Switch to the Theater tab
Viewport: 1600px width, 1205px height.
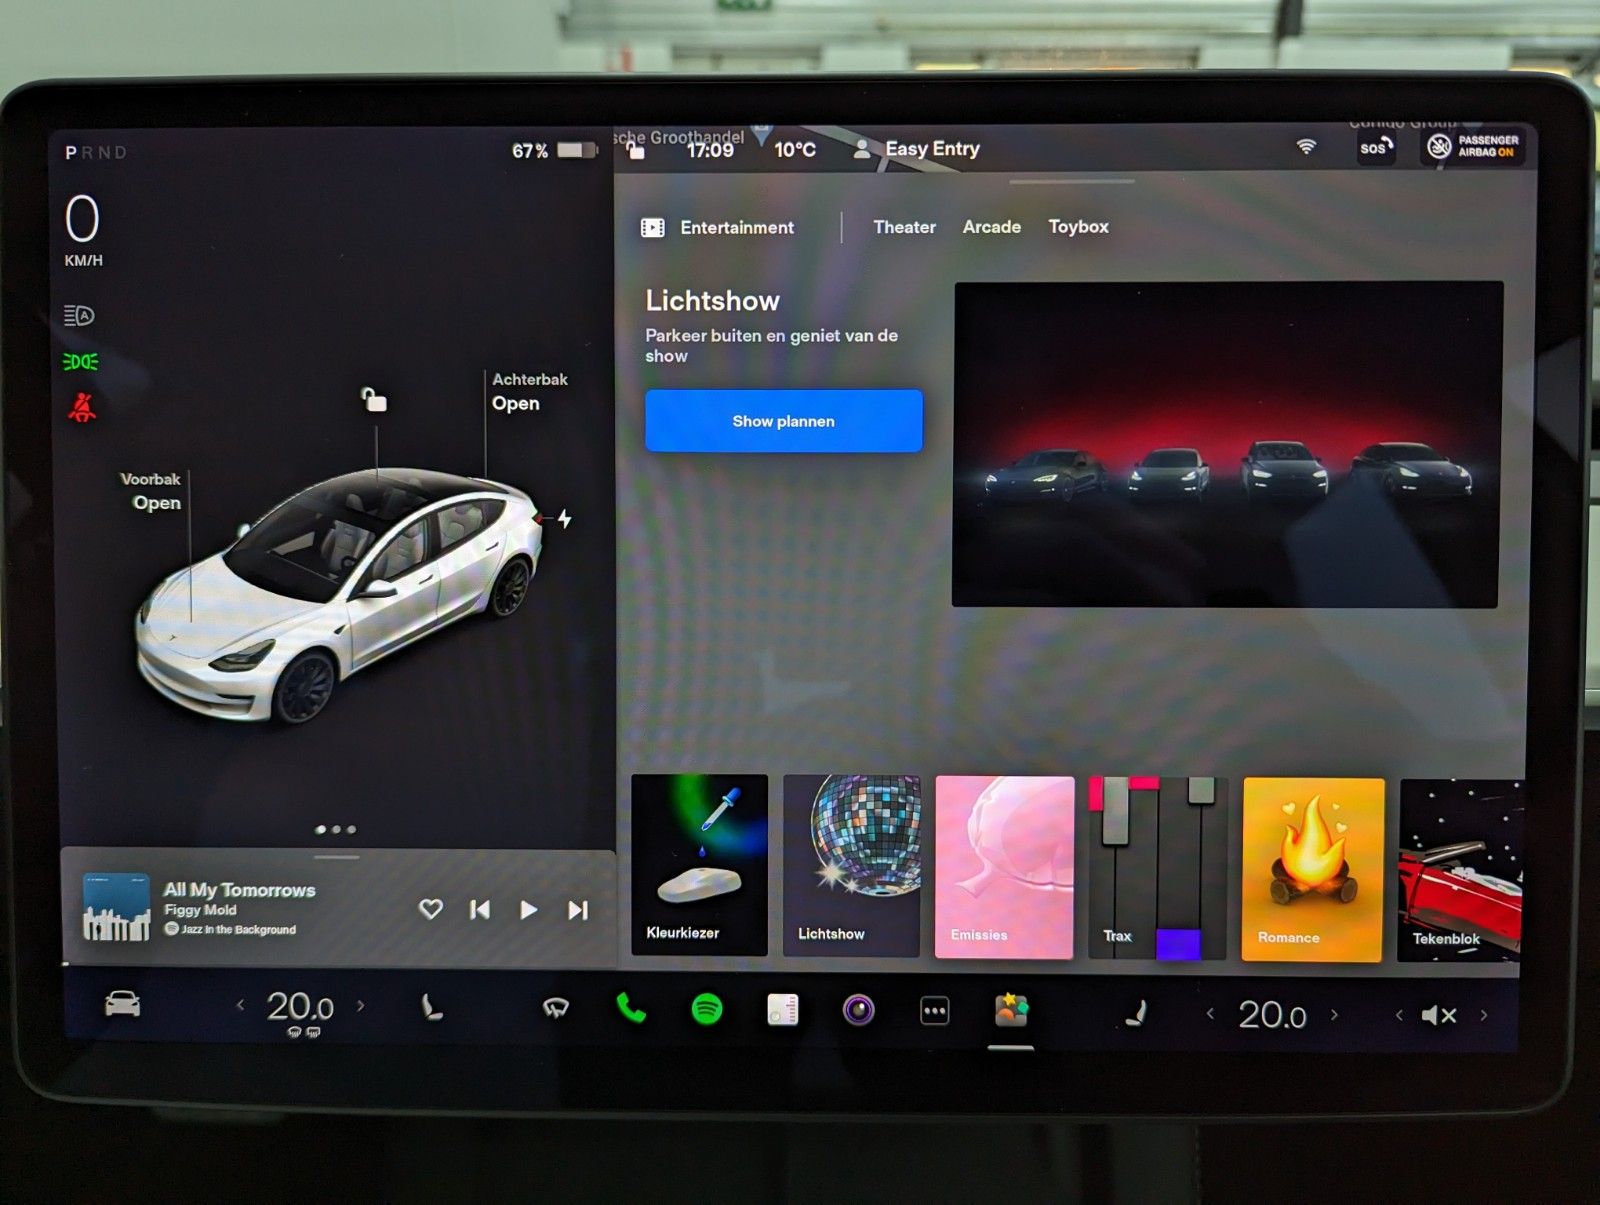(904, 227)
